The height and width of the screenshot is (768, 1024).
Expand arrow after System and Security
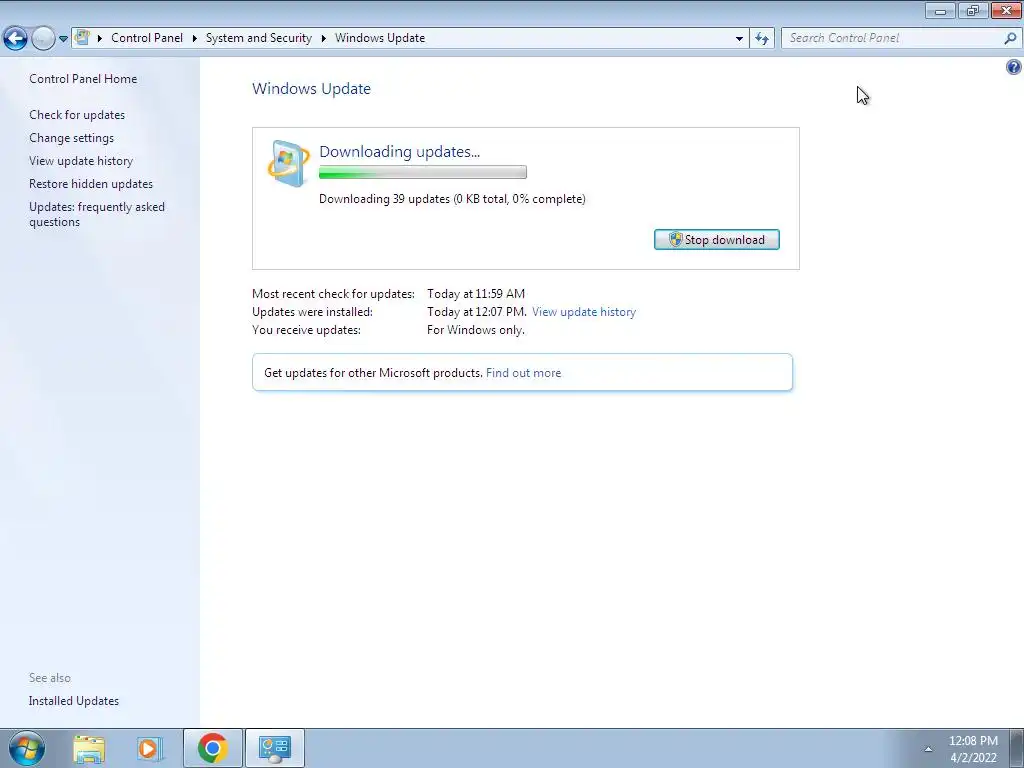click(x=323, y=39)
